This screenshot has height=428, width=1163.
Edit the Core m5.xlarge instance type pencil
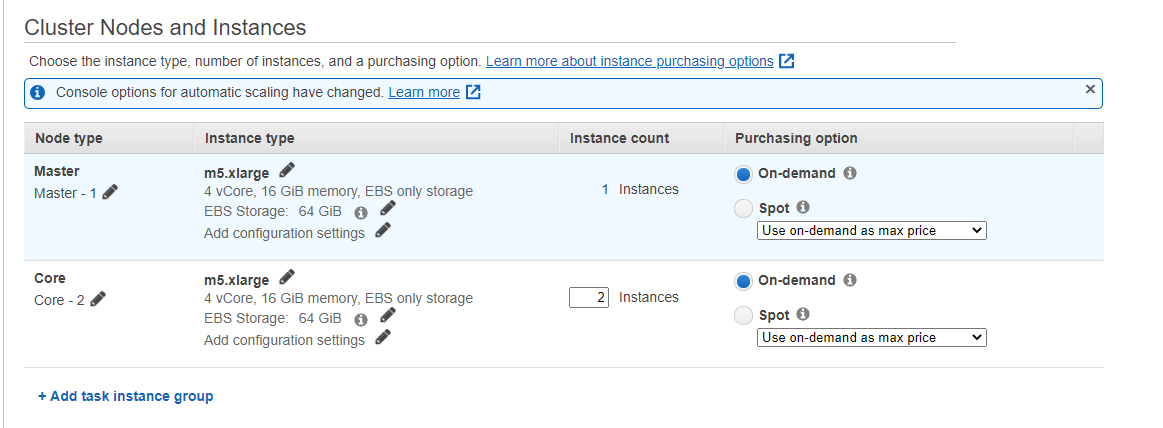(287, 277)
